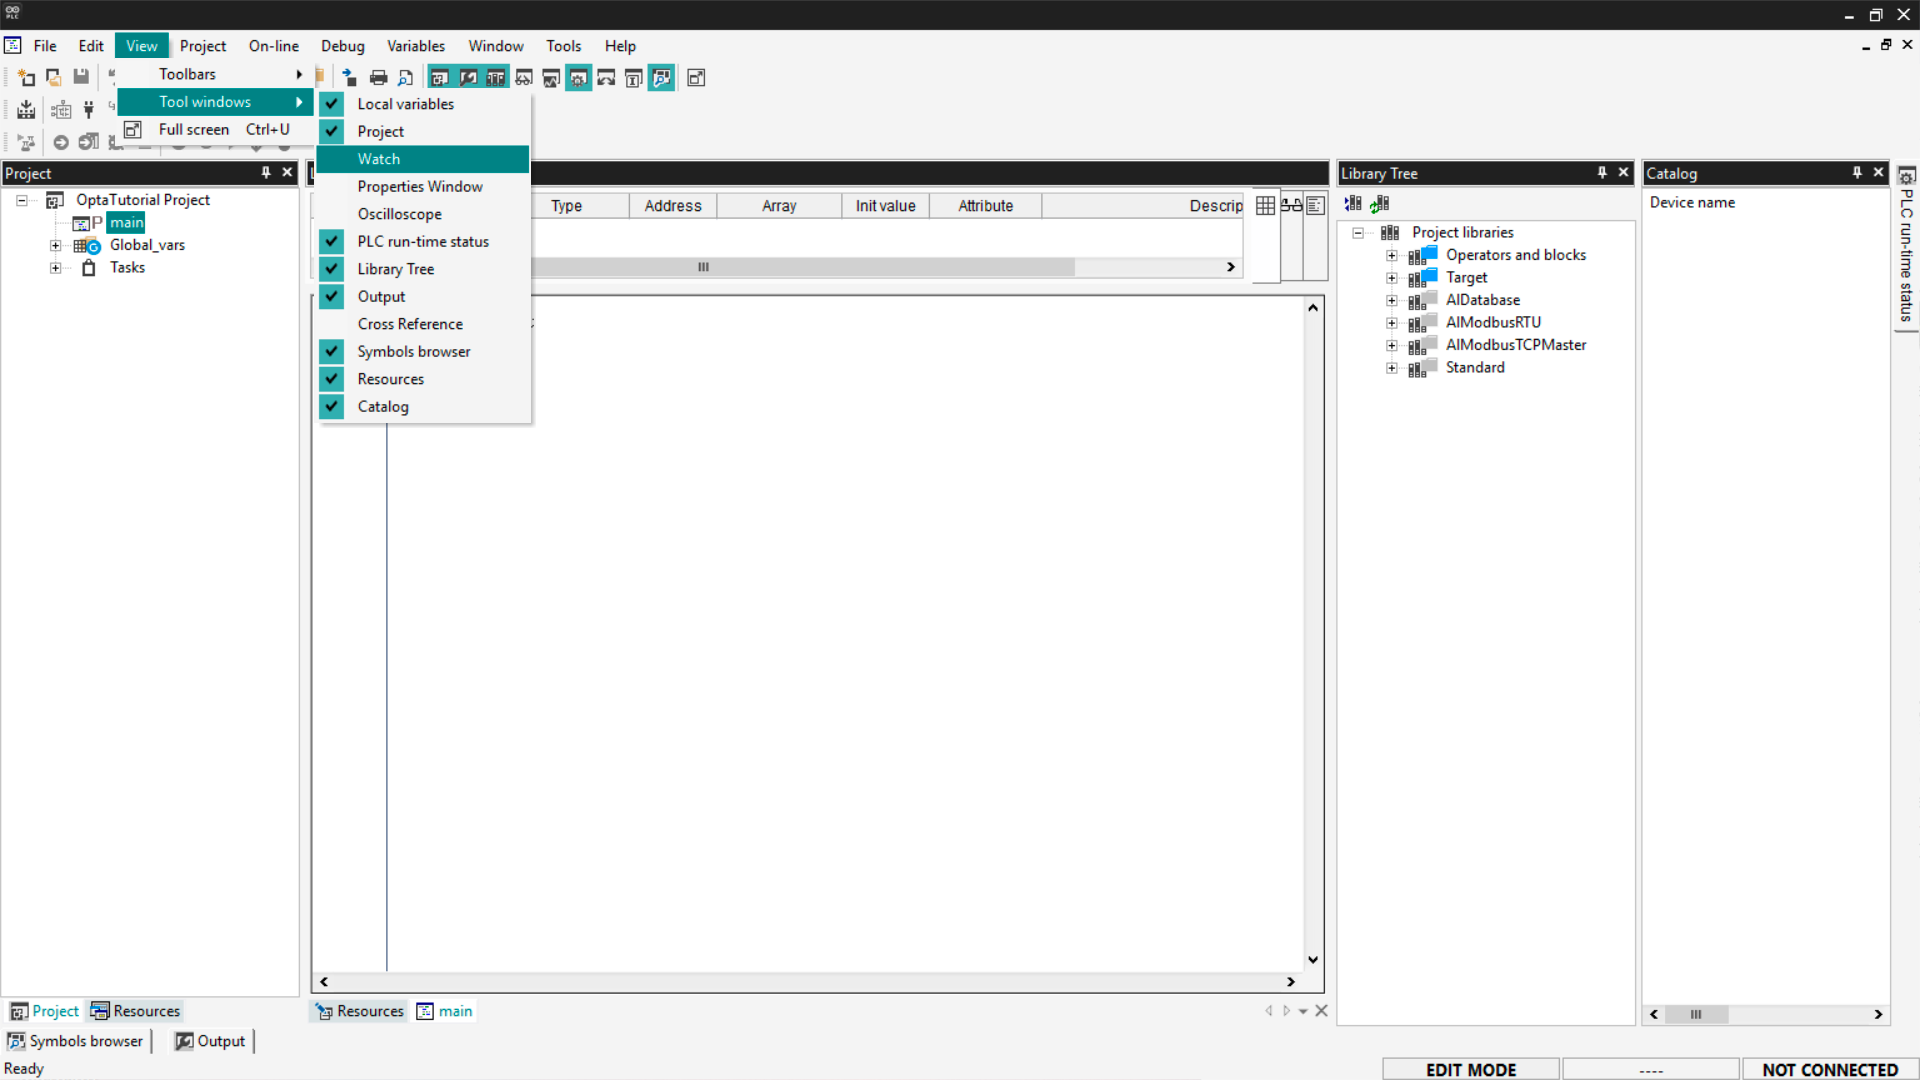Switch to the Resources bottom tab

(x=136, y=1011)
